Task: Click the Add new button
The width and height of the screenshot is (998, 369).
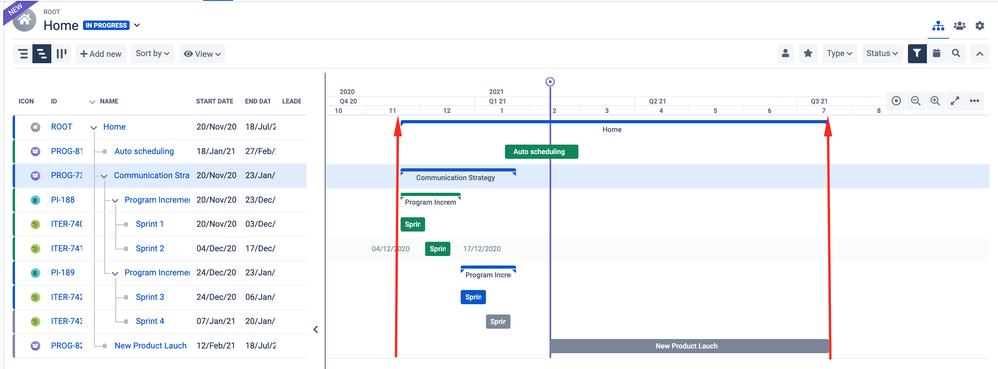Action: 101,53
